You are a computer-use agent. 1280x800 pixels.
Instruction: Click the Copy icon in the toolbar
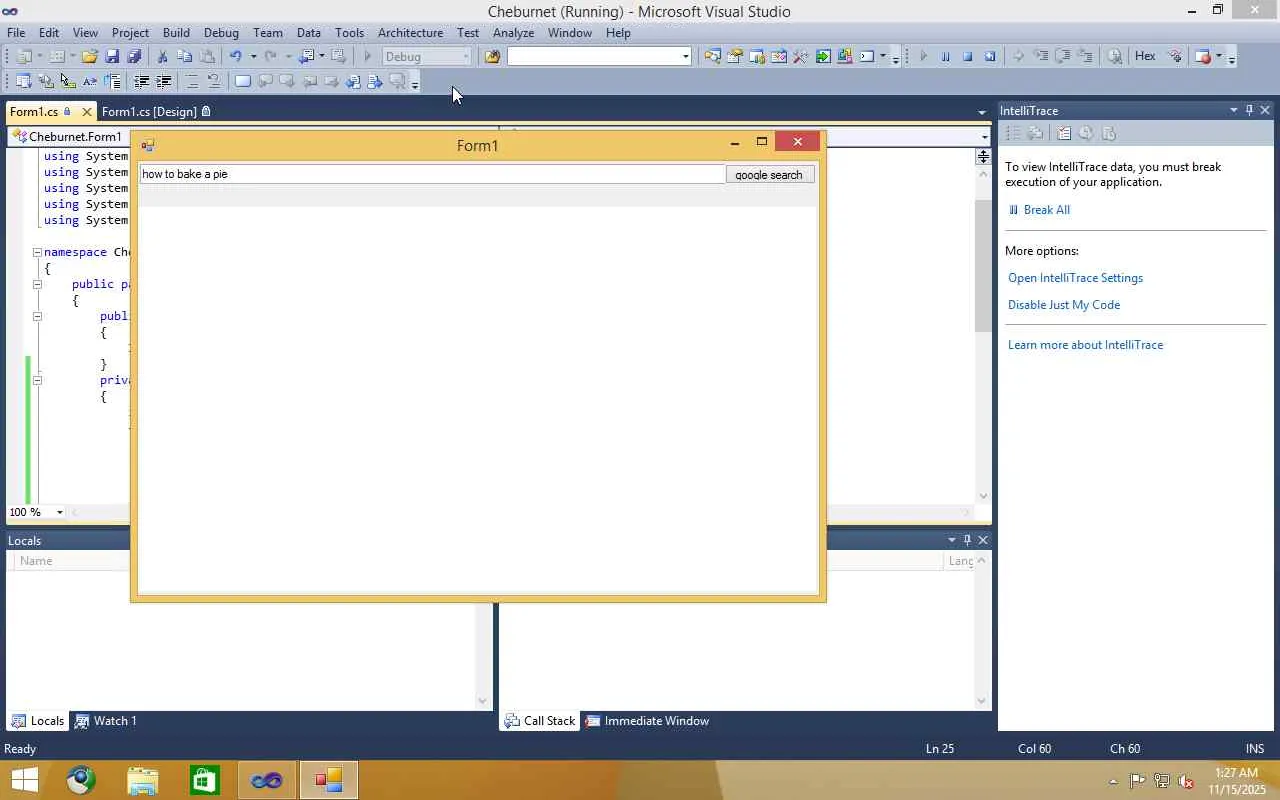(x=185, y=57)
